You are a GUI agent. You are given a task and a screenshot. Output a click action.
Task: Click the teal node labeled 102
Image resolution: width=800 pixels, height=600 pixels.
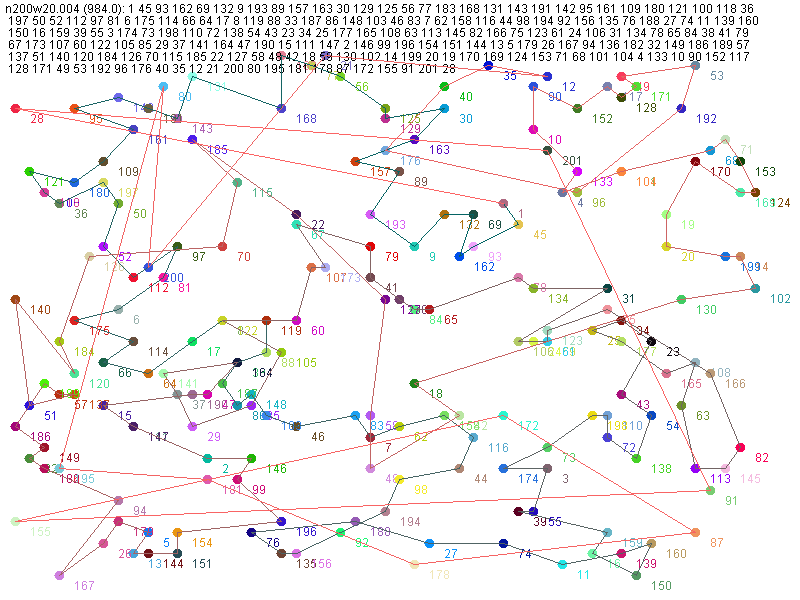[755, 289]
